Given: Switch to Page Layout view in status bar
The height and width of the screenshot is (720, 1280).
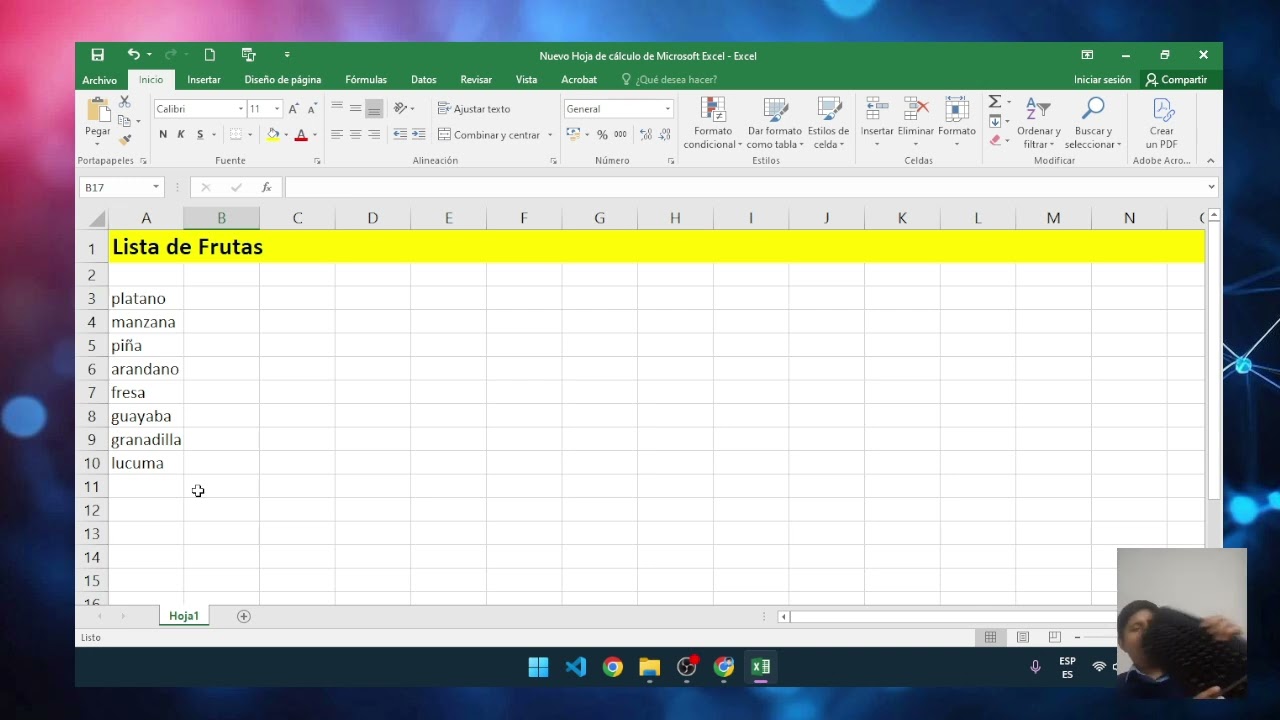Looking at the screenshot, I should point(1022,637).
